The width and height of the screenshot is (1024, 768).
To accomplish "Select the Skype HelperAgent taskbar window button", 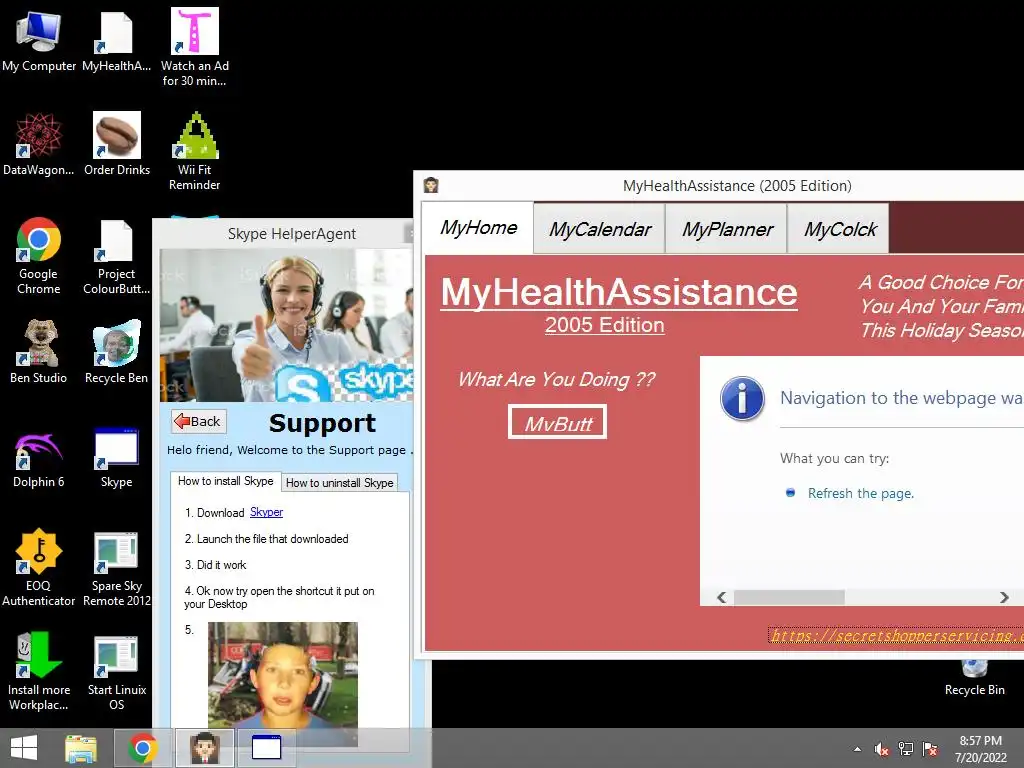I will 266,748.
